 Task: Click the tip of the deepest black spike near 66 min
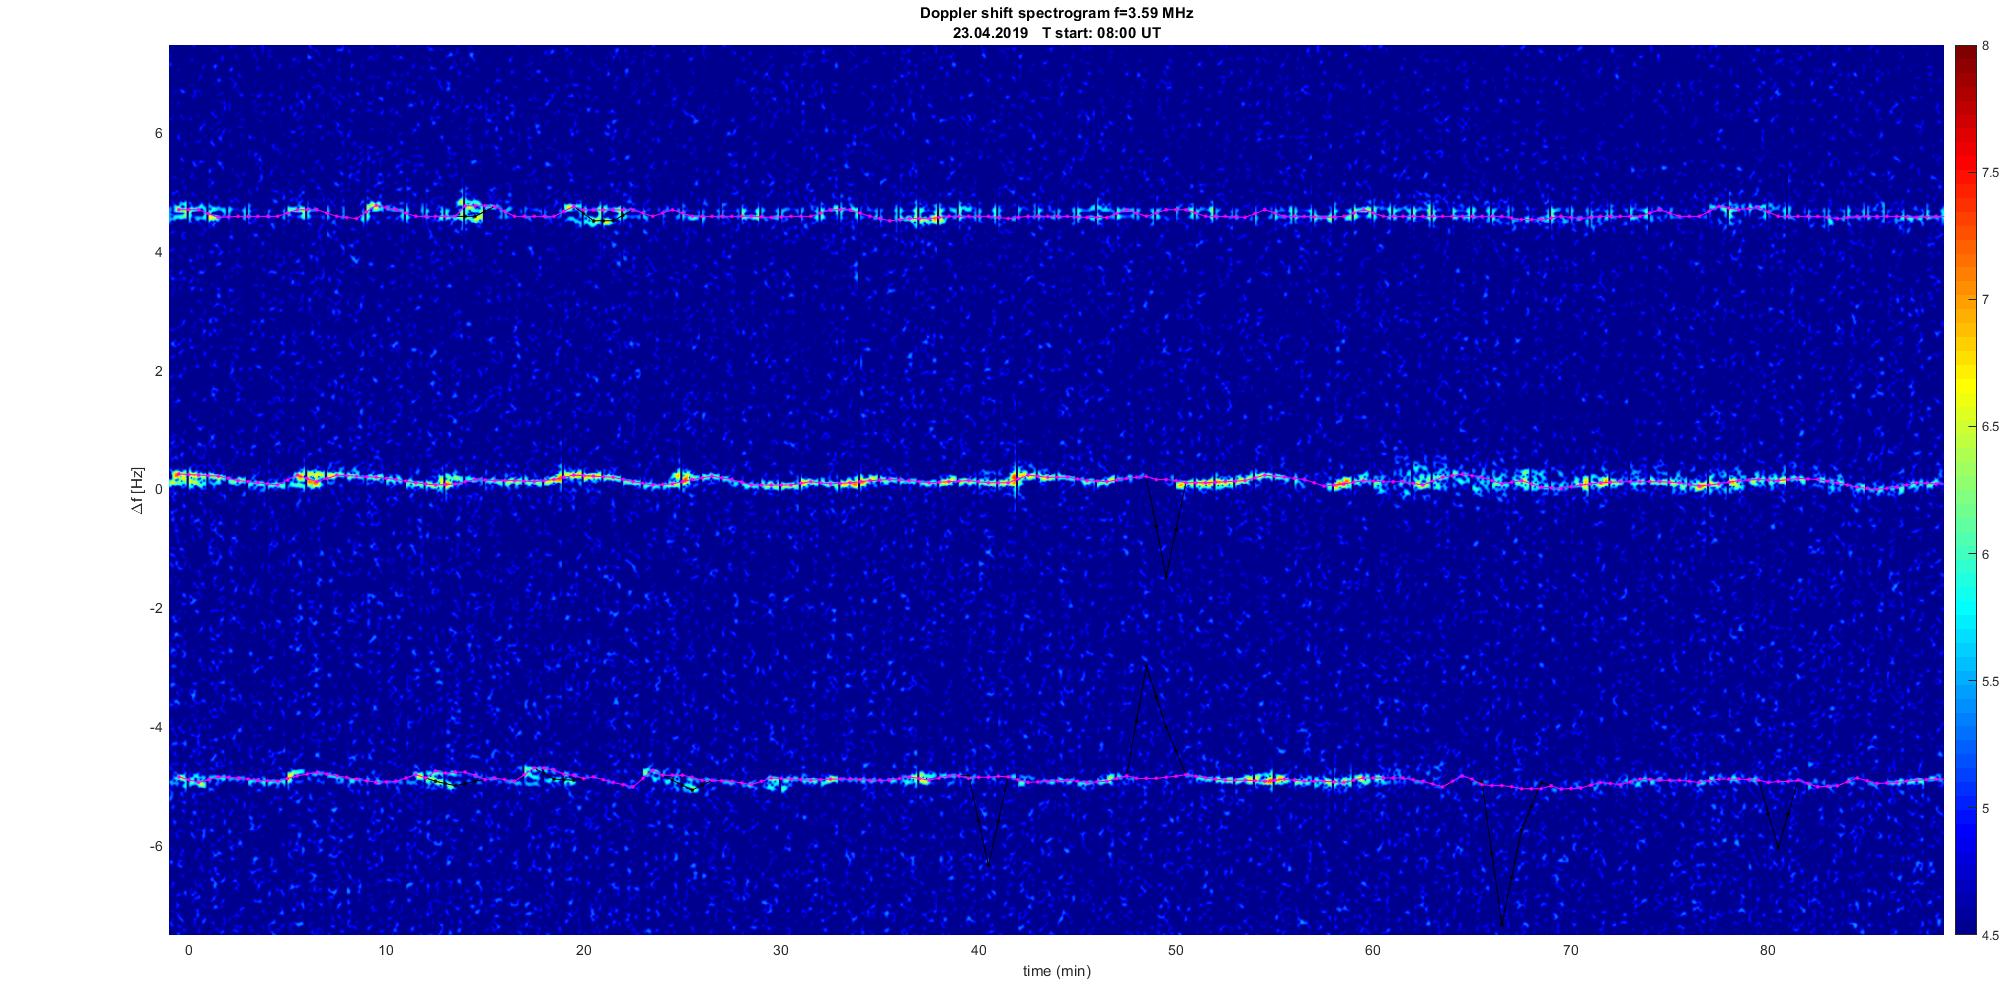1501,926
